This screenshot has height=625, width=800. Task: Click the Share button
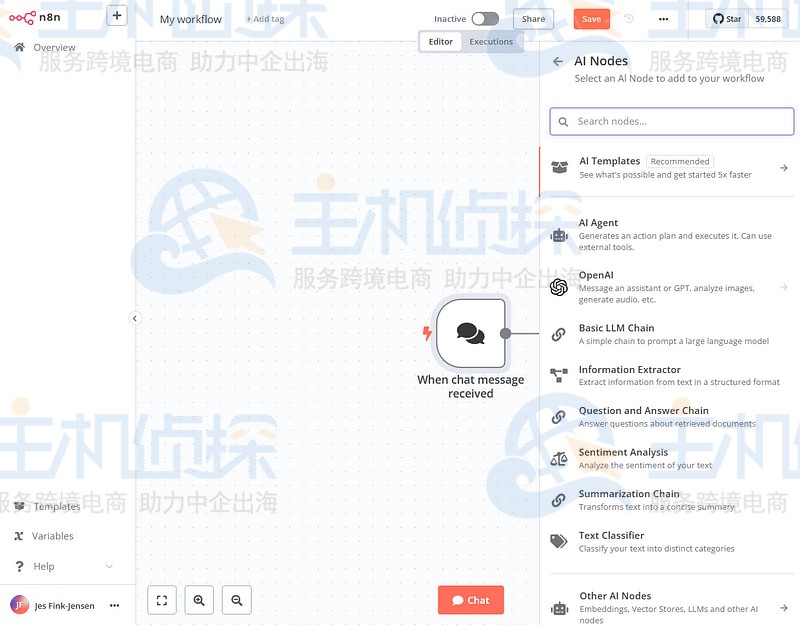point(532,18)
